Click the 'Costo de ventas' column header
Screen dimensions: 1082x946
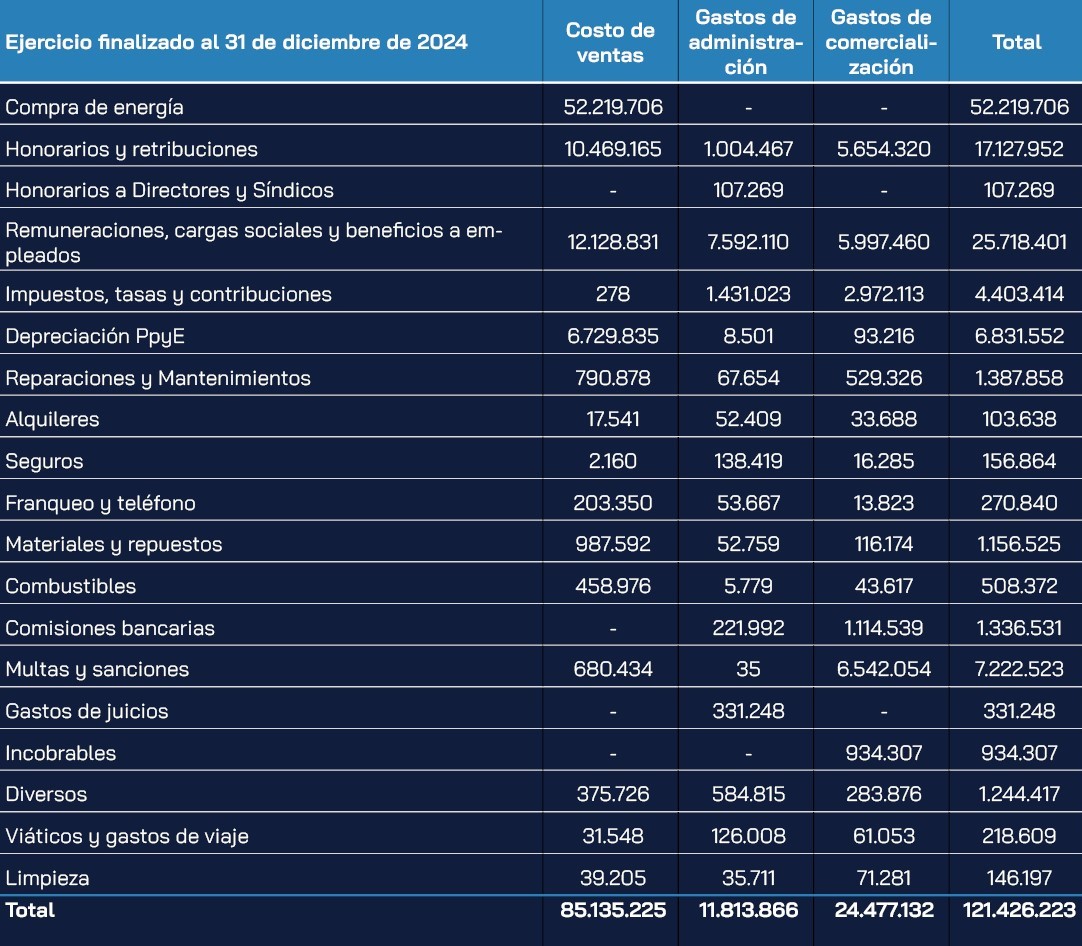tap(610, 42)
